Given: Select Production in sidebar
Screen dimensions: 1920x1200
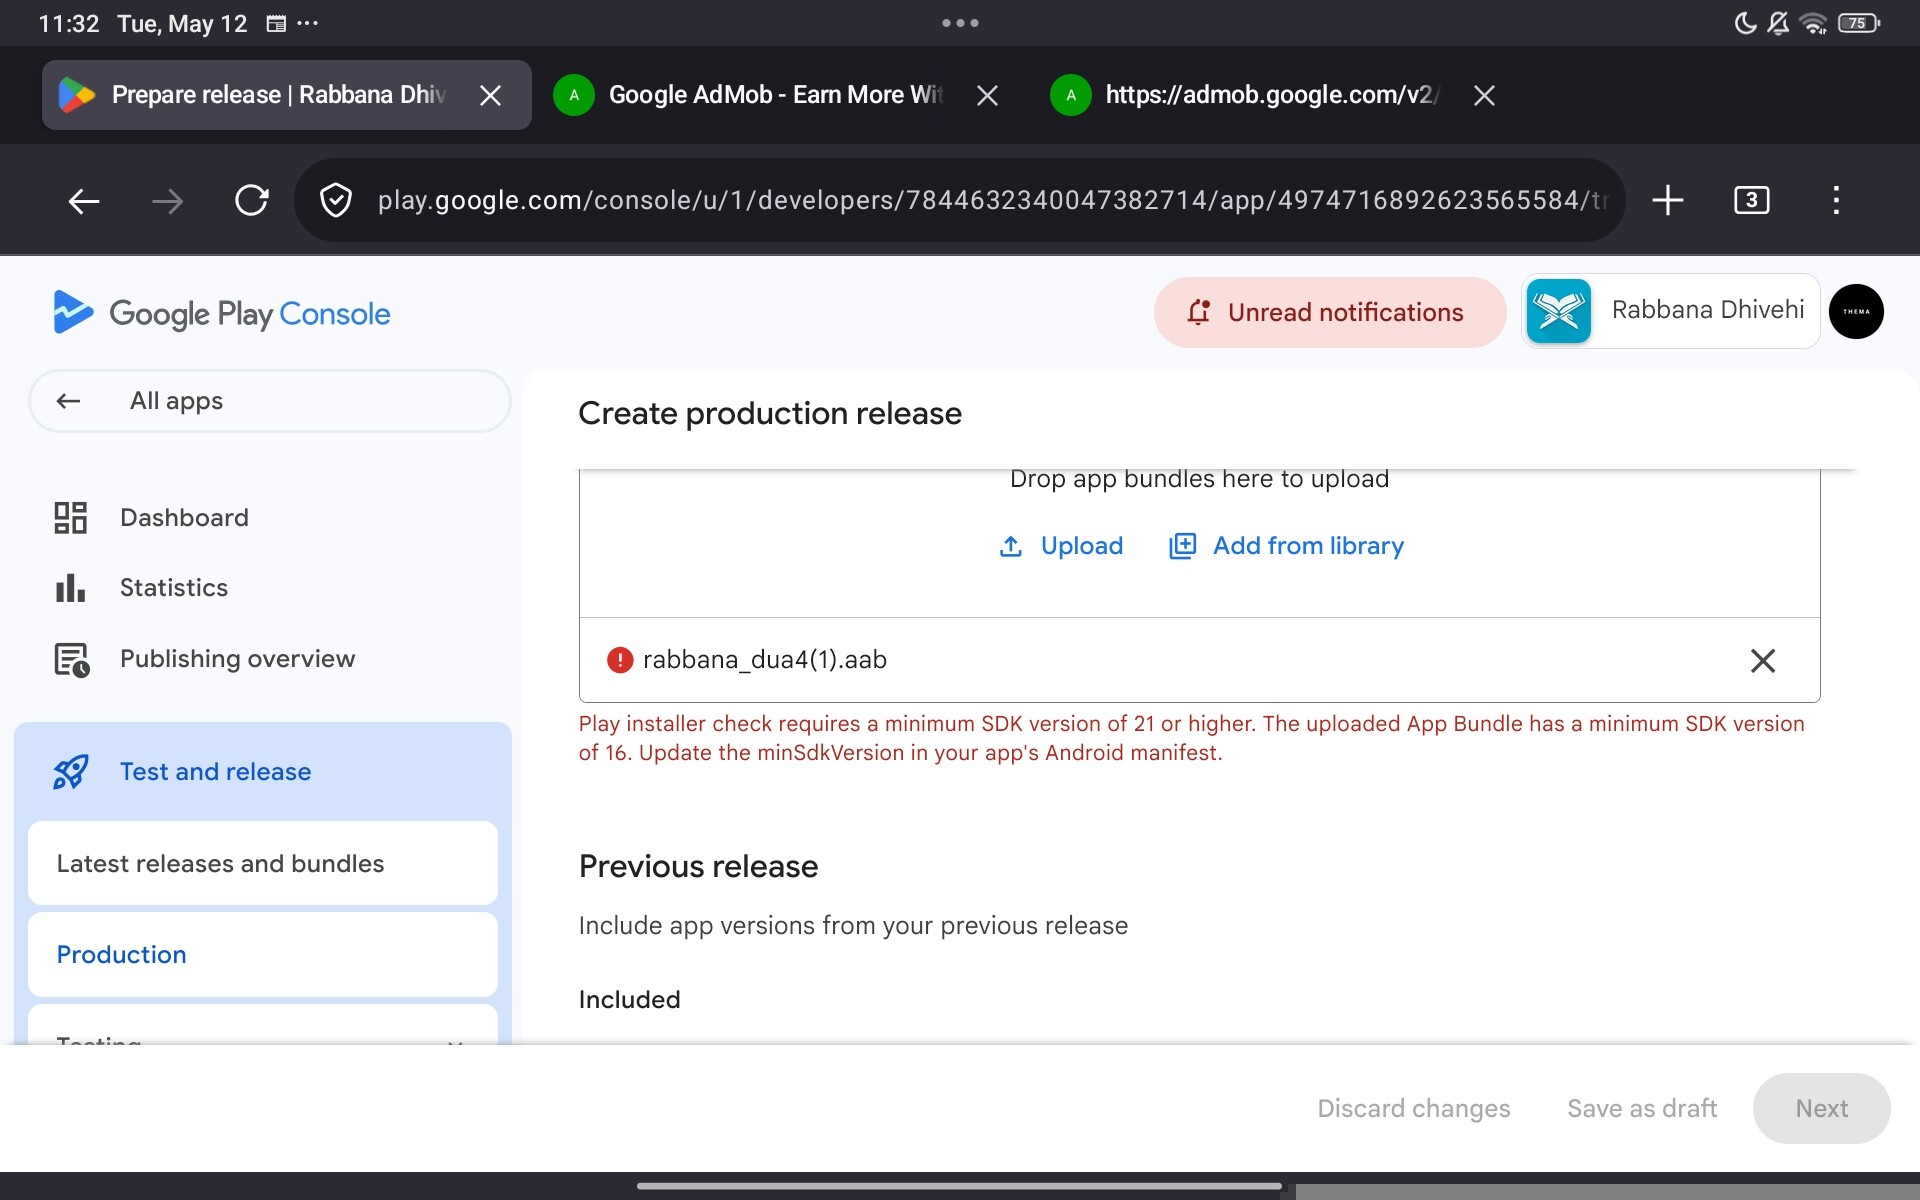Looking at the screenshot, I should tap(263, 954).
